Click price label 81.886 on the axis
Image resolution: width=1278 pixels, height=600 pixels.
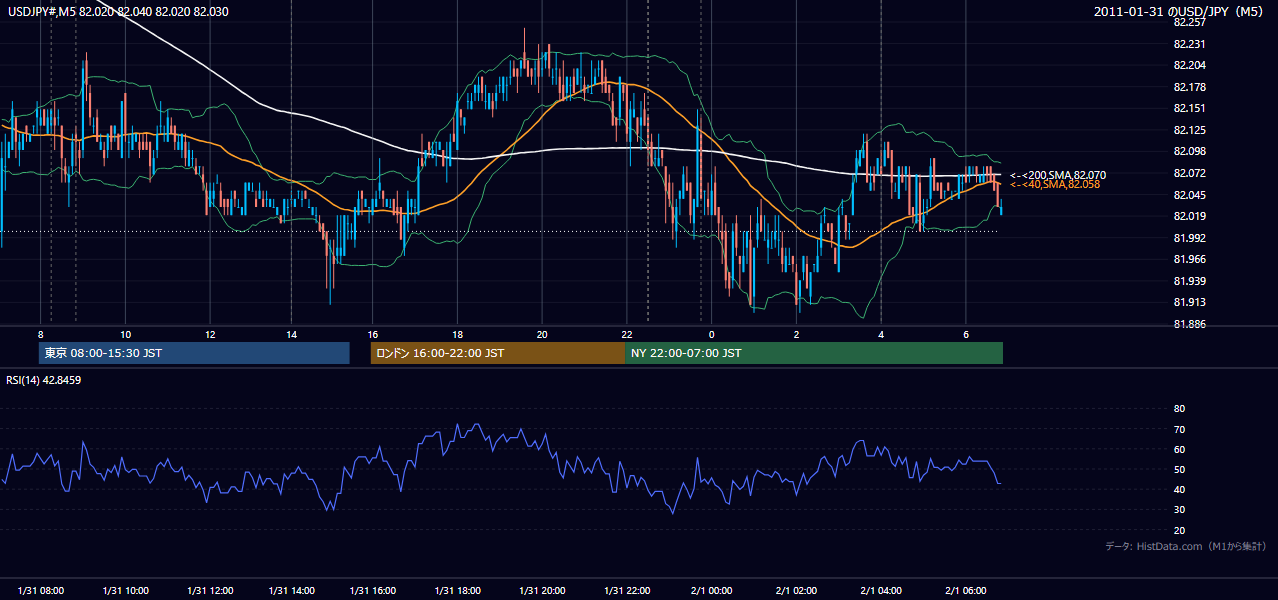(x=1188, y=324)
